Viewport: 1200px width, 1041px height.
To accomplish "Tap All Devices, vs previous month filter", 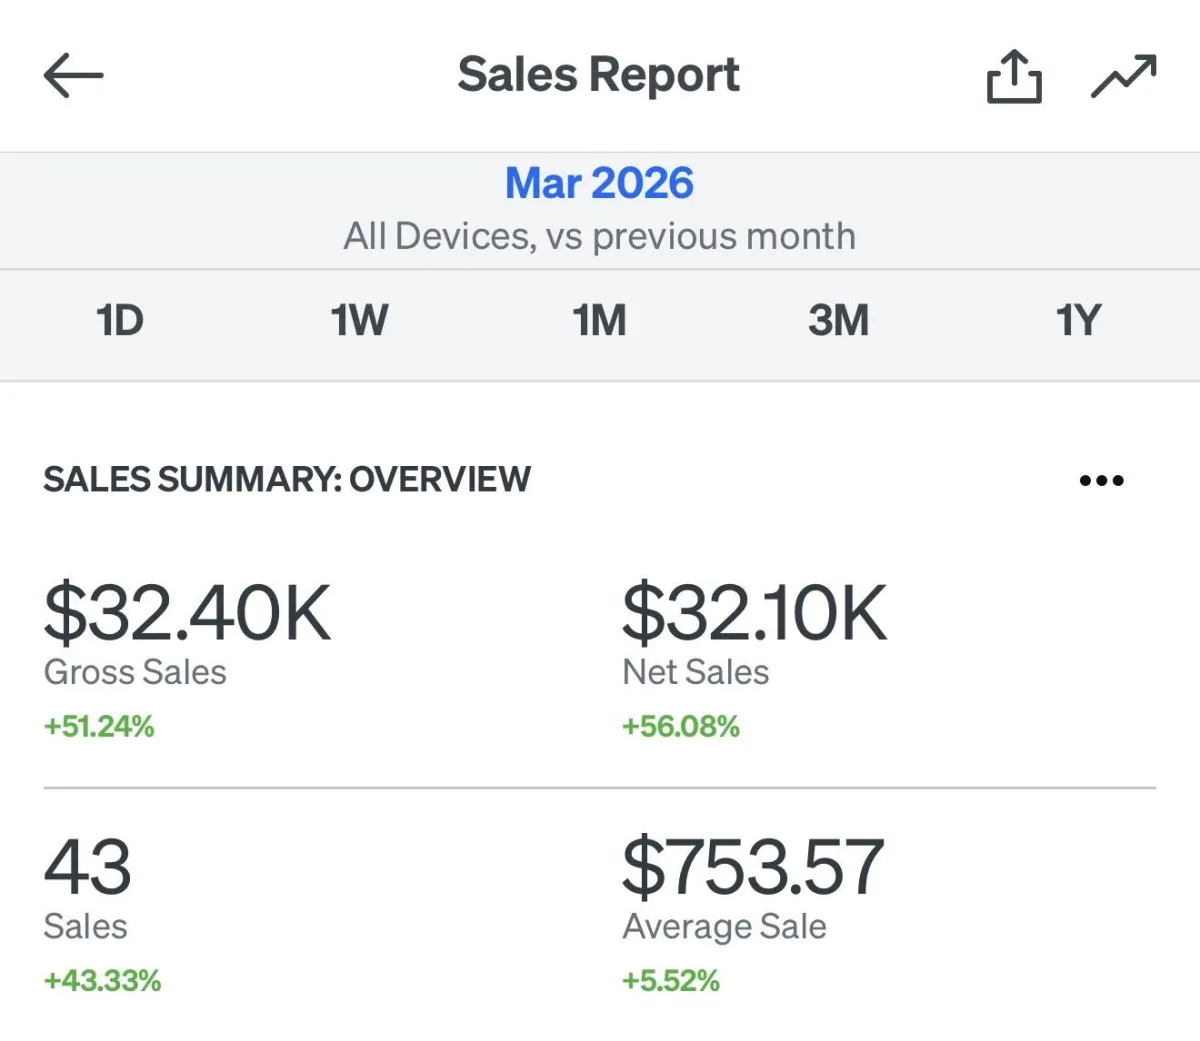I will click(599, 237).
